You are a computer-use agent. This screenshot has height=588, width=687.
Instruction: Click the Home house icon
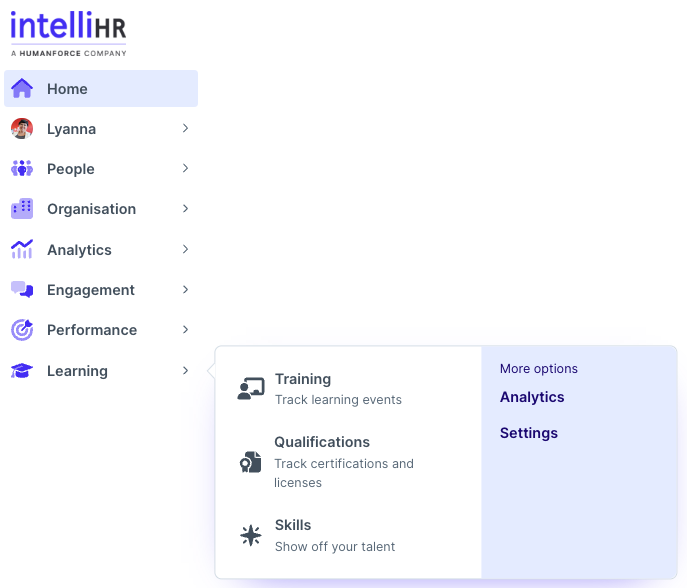pyautogui.click(x=22, y=89)
